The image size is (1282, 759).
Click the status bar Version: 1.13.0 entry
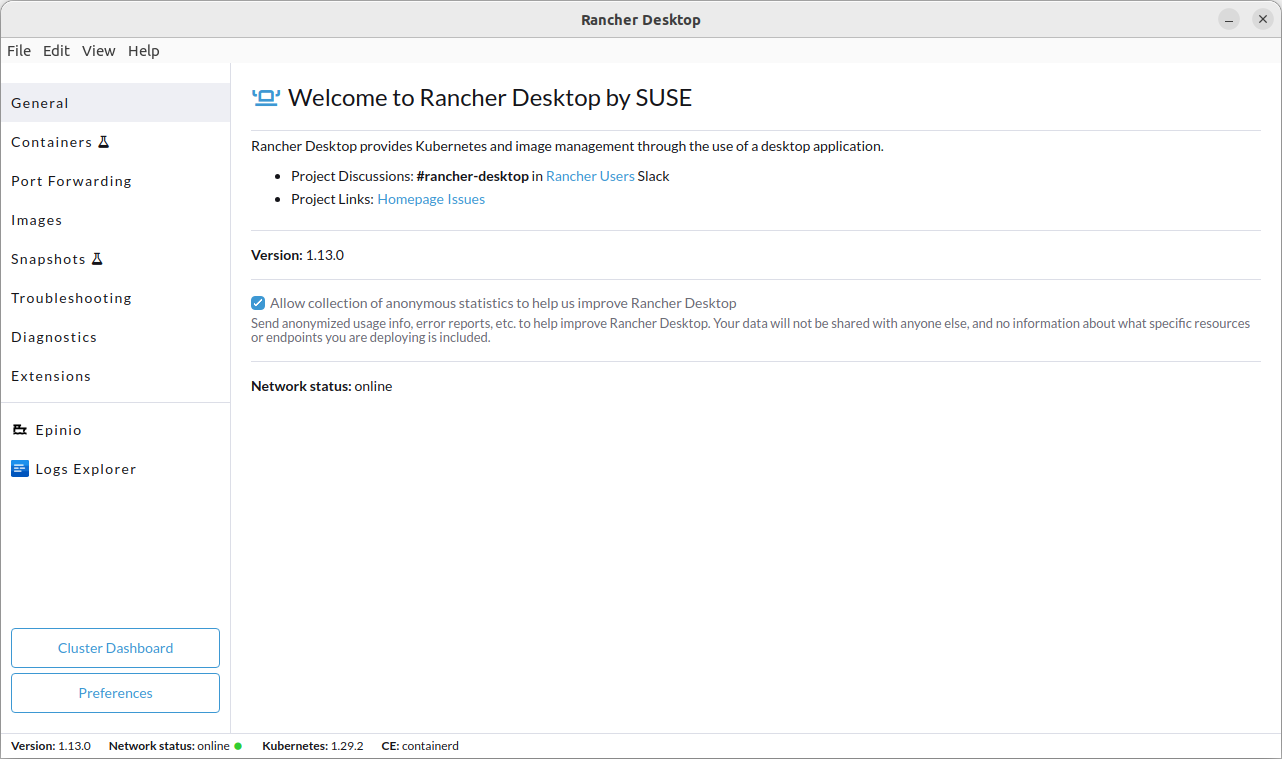pos(51,746)
